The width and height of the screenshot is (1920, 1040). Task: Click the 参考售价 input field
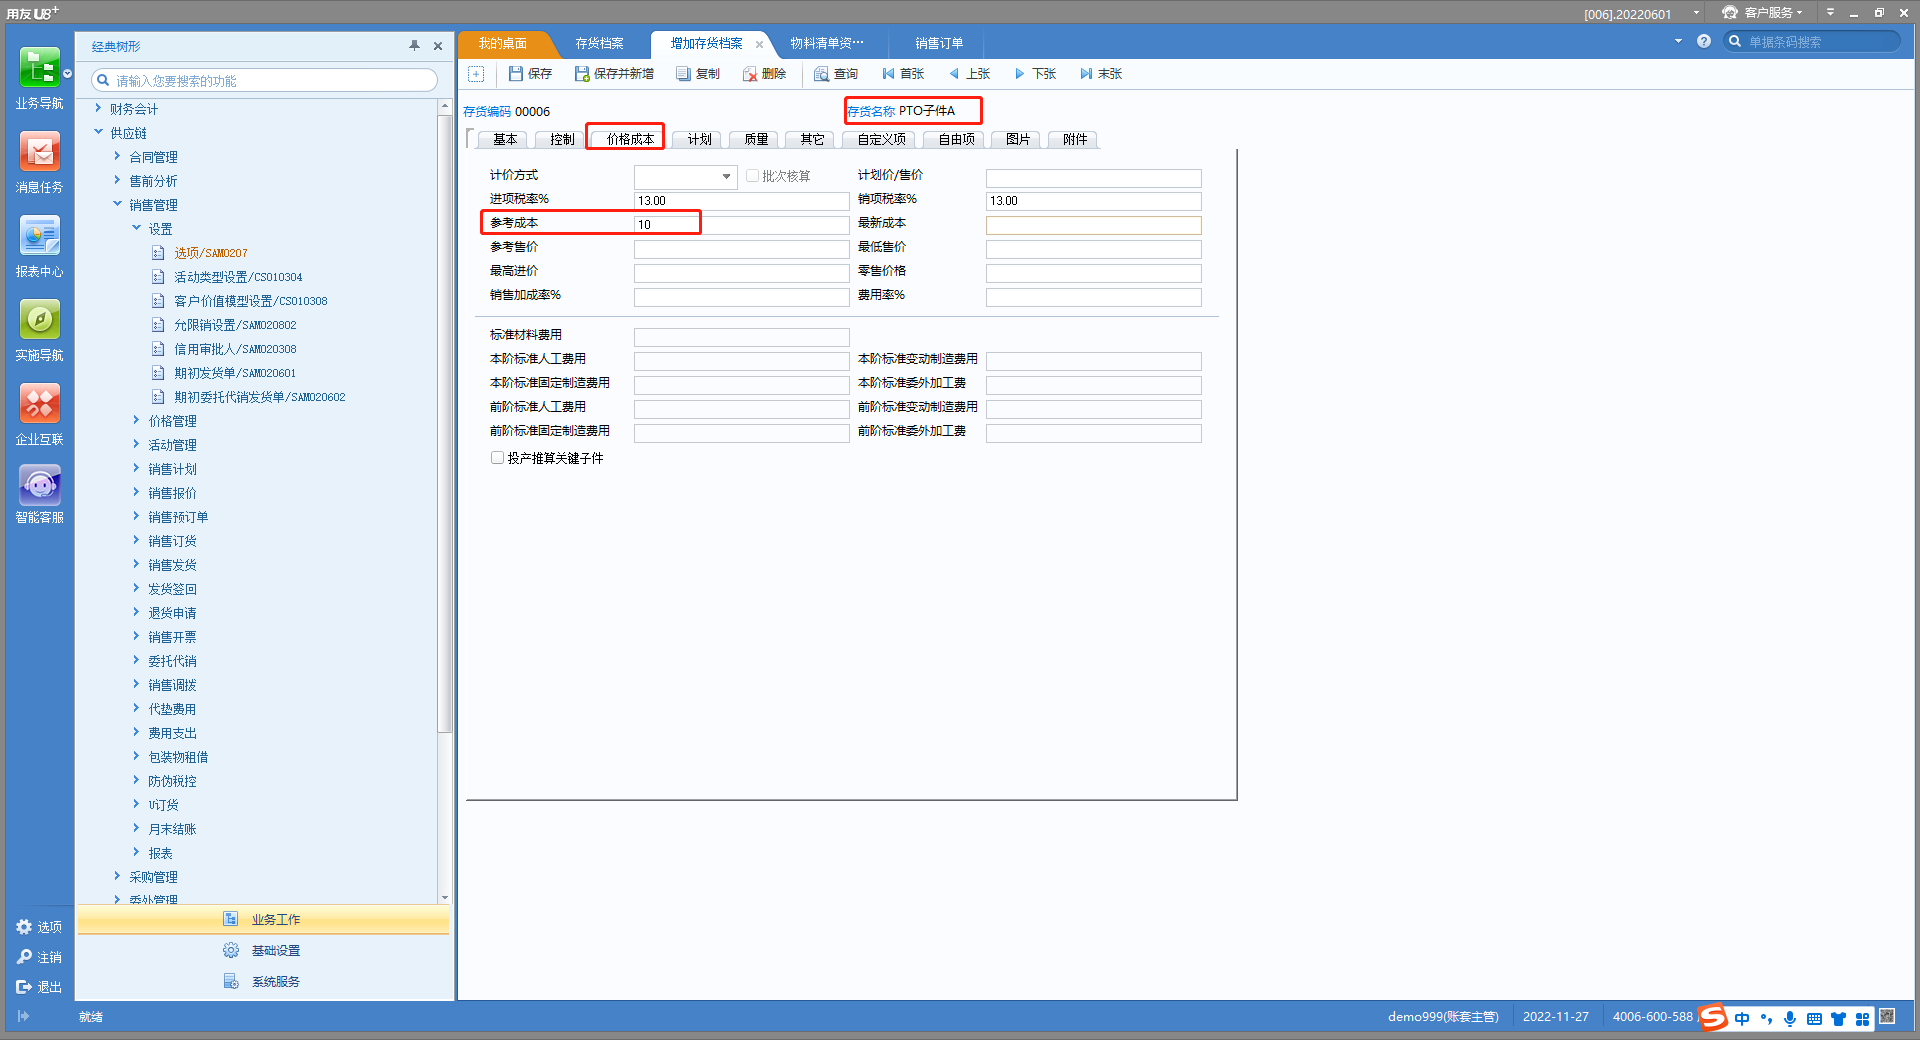pyautogui.click(x=741, y=249)
